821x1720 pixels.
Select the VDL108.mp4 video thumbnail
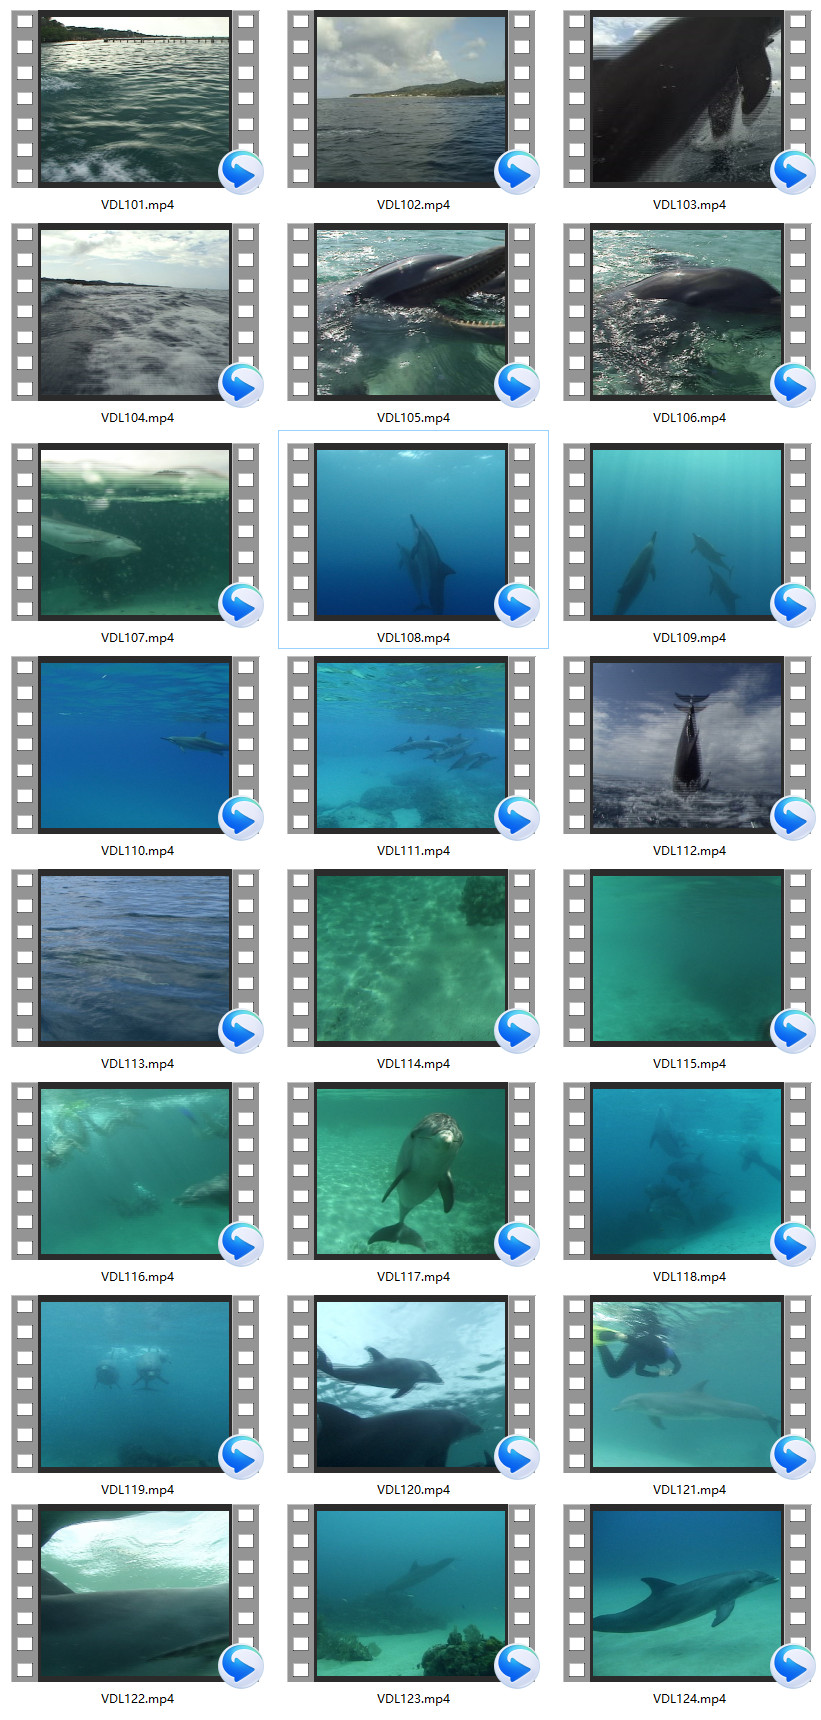(x=411, y=532)
